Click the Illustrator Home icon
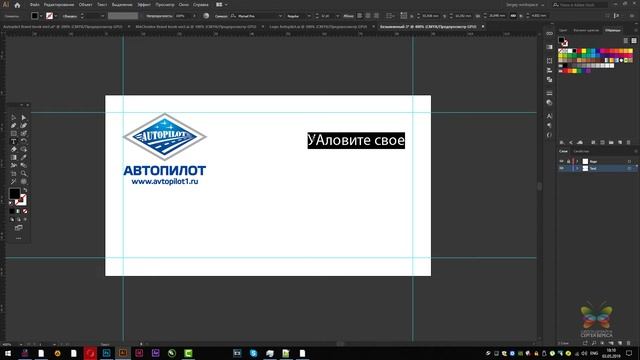640x360 pixels. pyautogui.click(x=17, y=5)
